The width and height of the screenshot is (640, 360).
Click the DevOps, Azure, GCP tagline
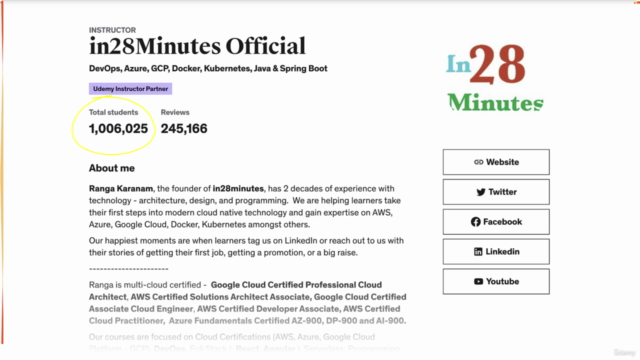(208, 69)
